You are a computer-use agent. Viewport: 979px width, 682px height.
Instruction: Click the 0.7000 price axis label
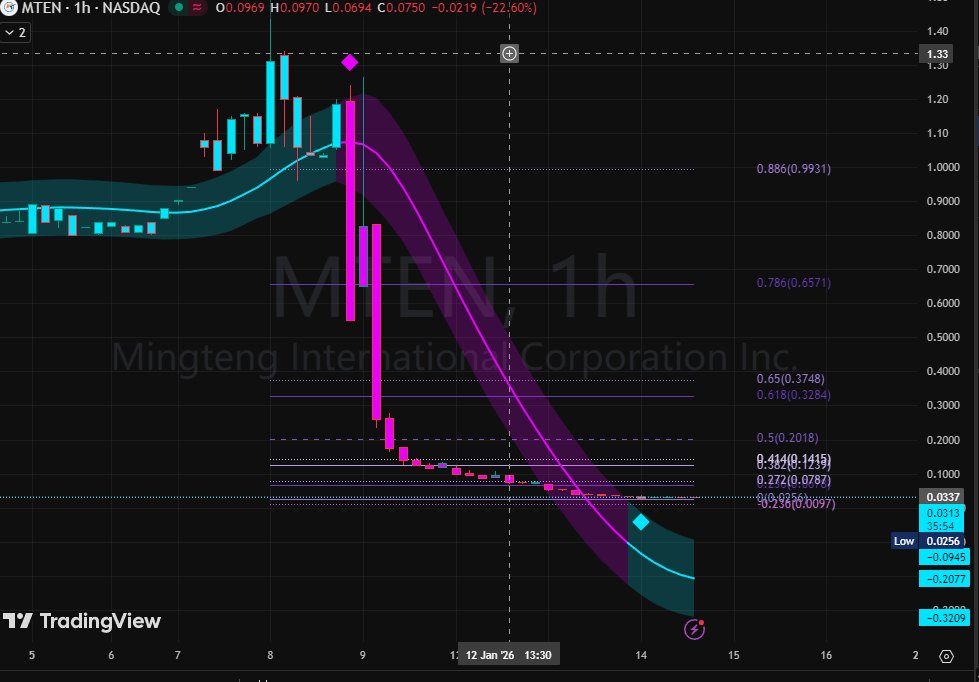click(x=942, y=269)
